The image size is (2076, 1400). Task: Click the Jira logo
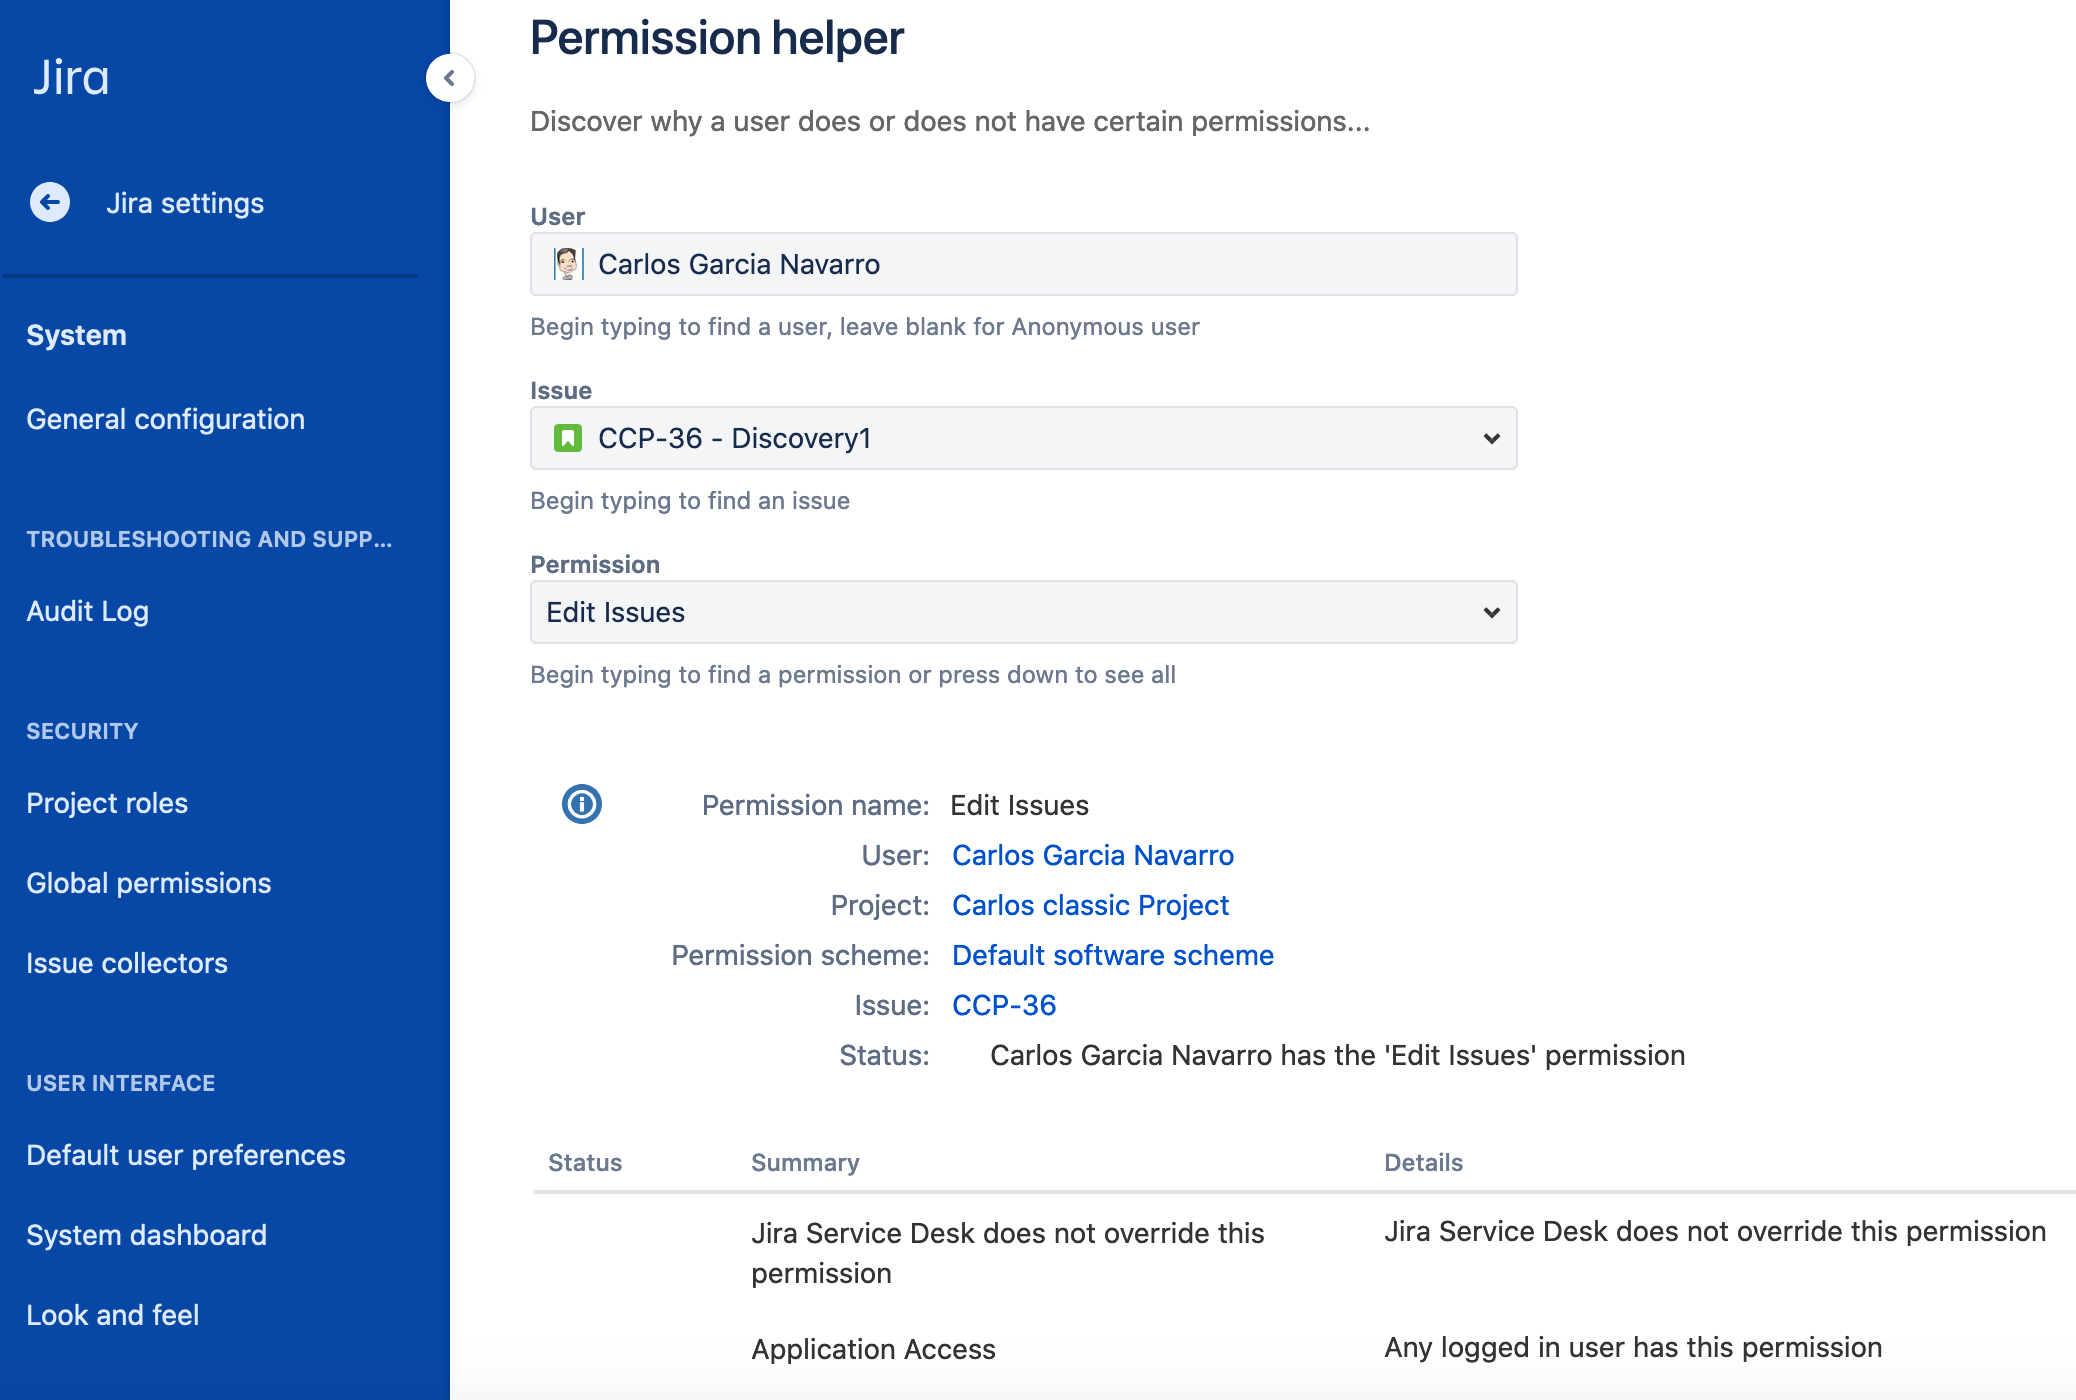pos(72,76)
